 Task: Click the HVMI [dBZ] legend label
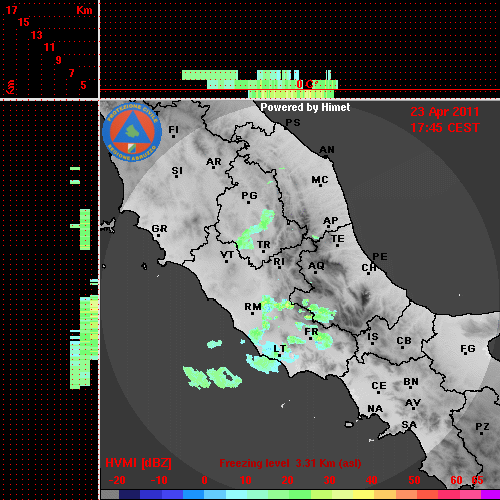(138, 463)
